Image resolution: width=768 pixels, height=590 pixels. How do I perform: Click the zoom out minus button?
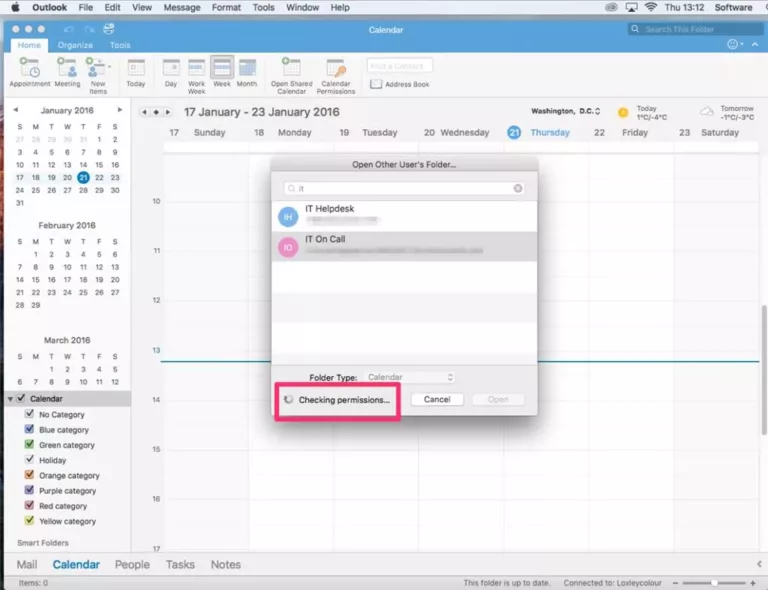click(675, 583)
